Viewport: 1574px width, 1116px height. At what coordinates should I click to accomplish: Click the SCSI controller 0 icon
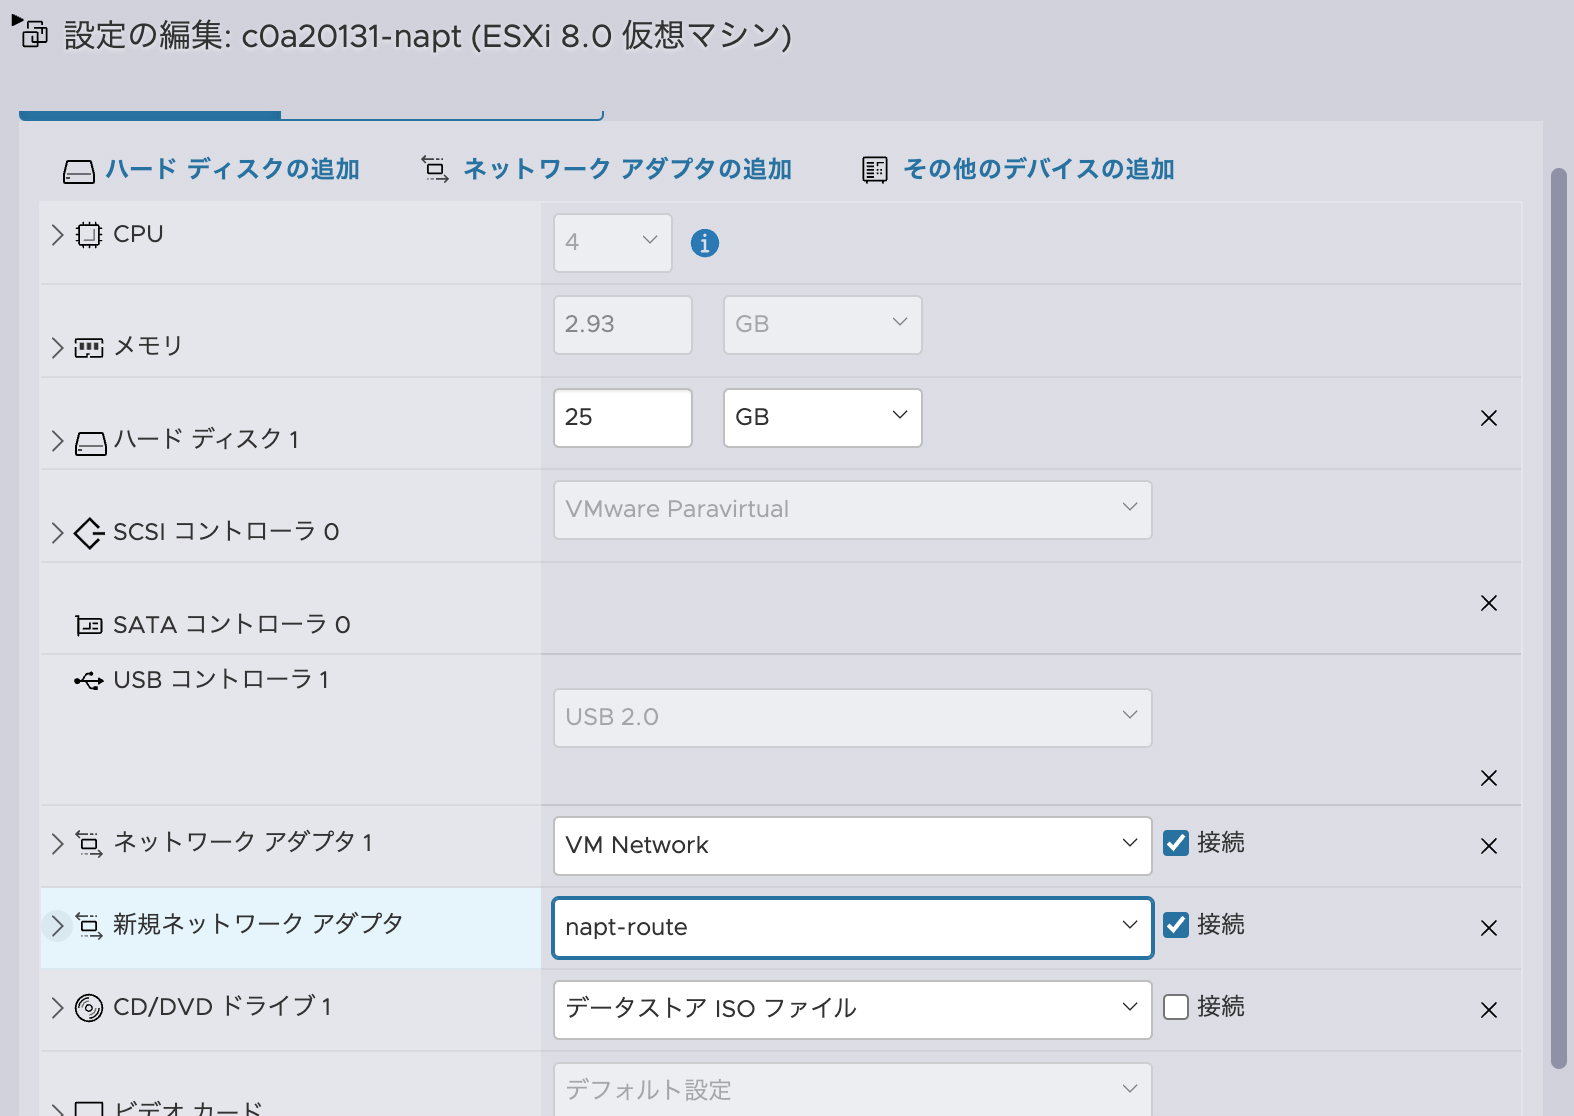tap(89, 533)
